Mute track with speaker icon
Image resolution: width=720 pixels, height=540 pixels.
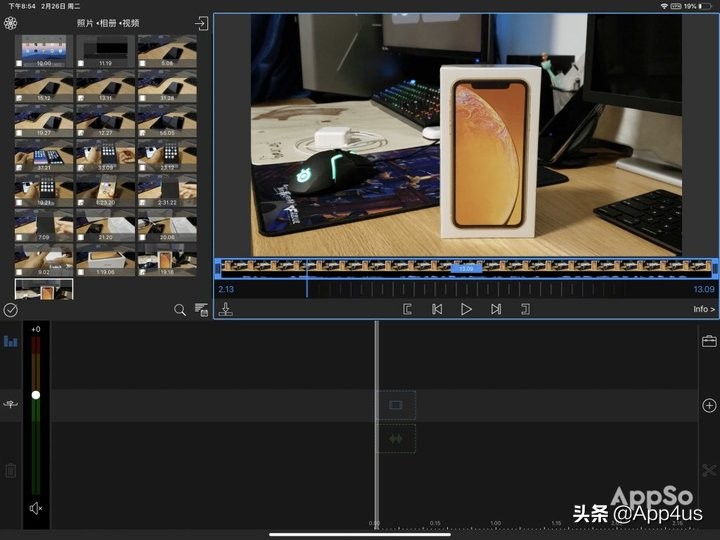(36, 508)
